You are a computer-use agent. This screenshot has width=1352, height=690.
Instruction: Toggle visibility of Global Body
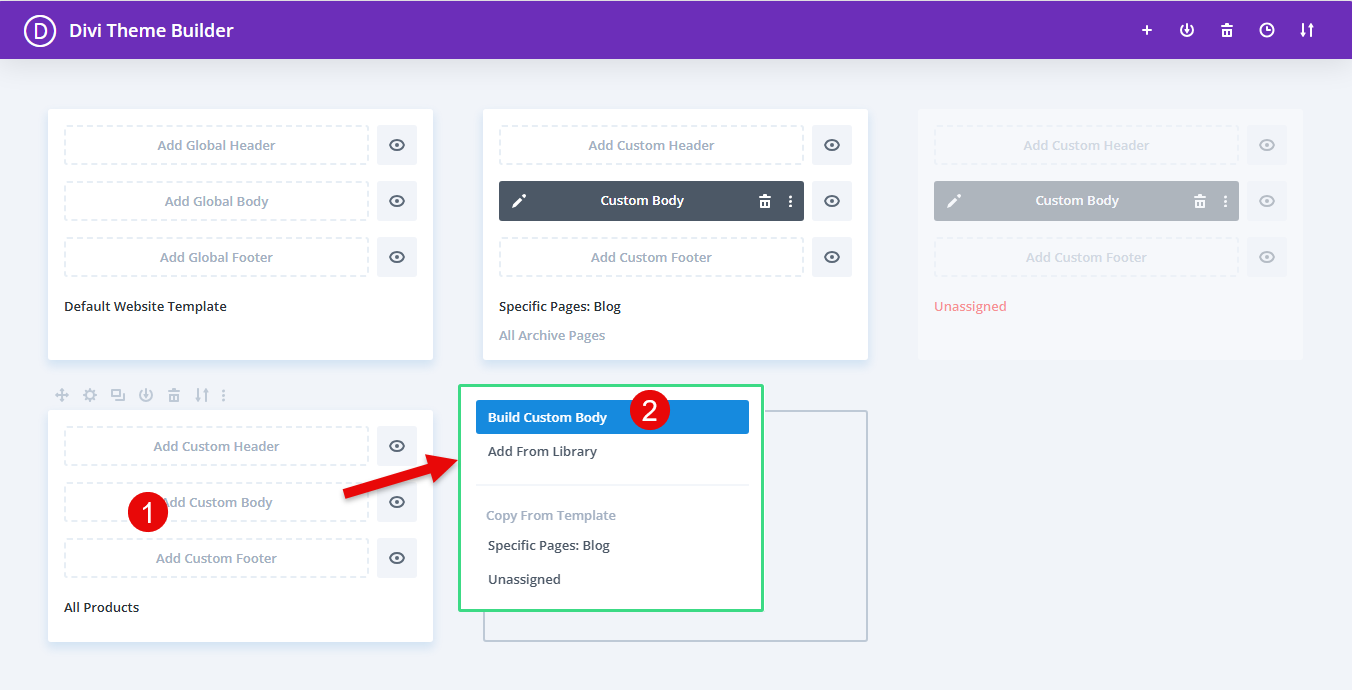click(397, 201)
